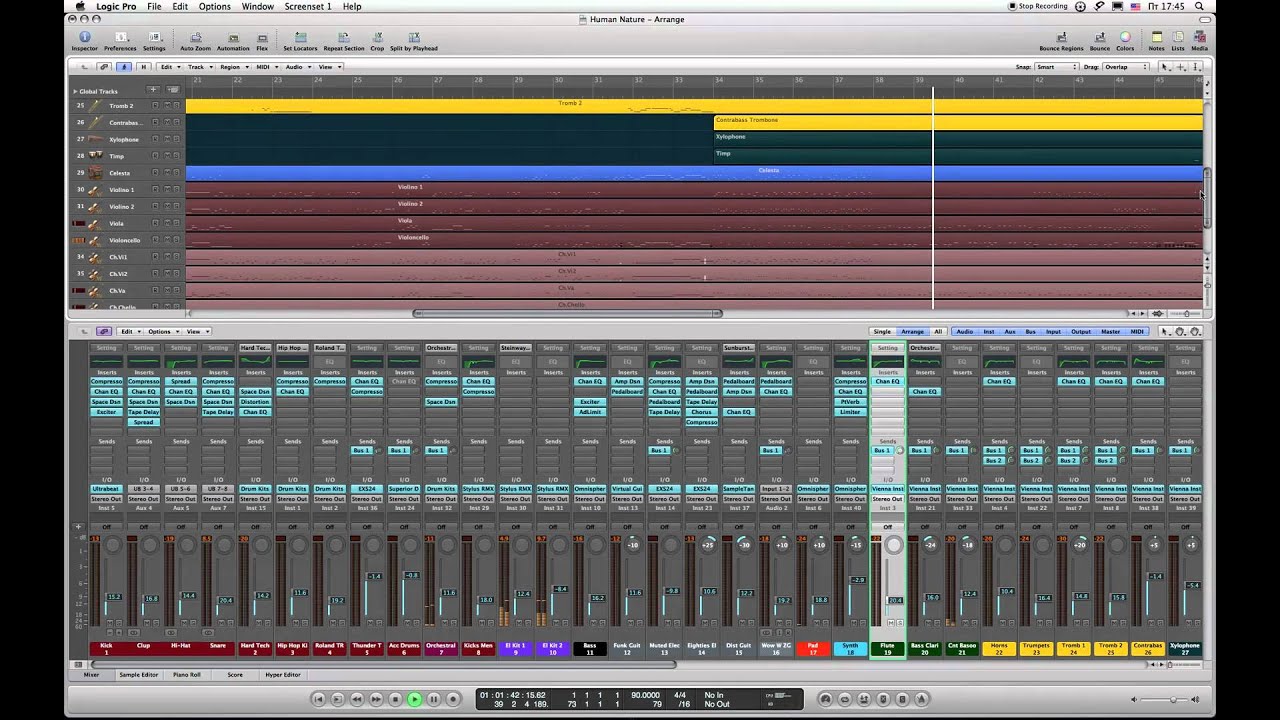Switch to the Sample Editor tab
1280x720 pixels.
point(139,675)
